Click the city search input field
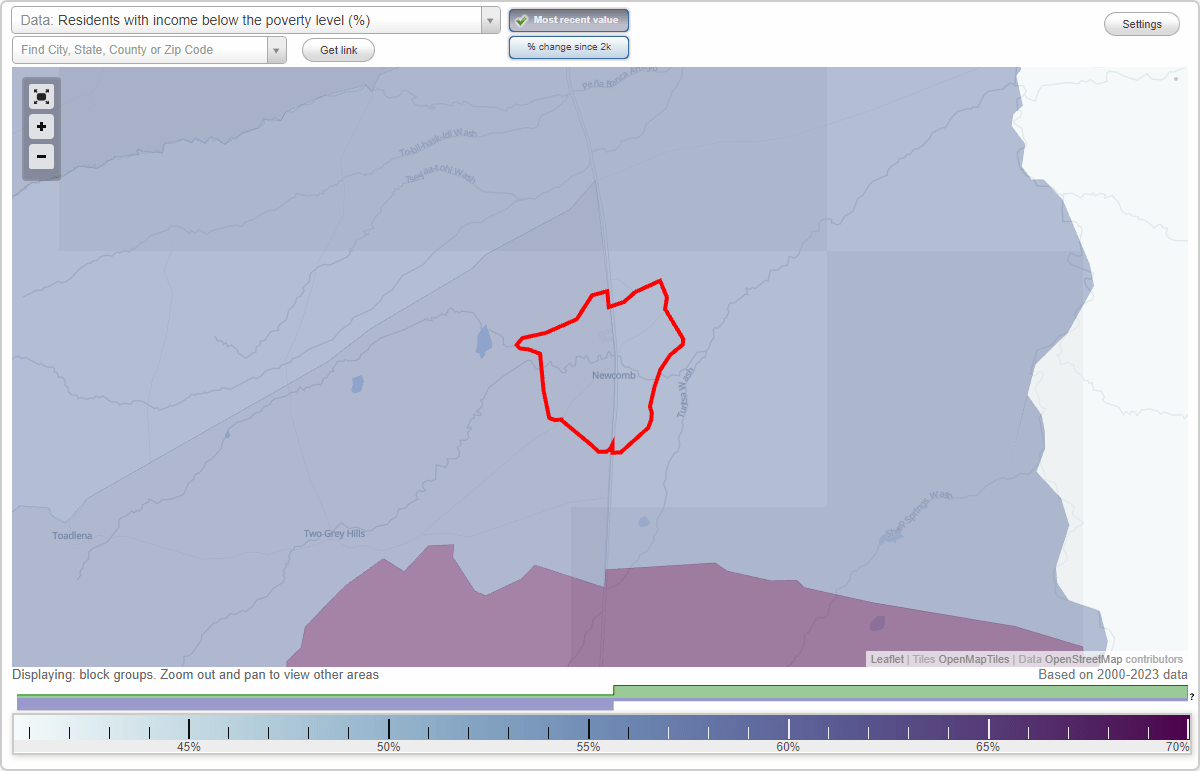1200x771 pixels. coord(140,49)
